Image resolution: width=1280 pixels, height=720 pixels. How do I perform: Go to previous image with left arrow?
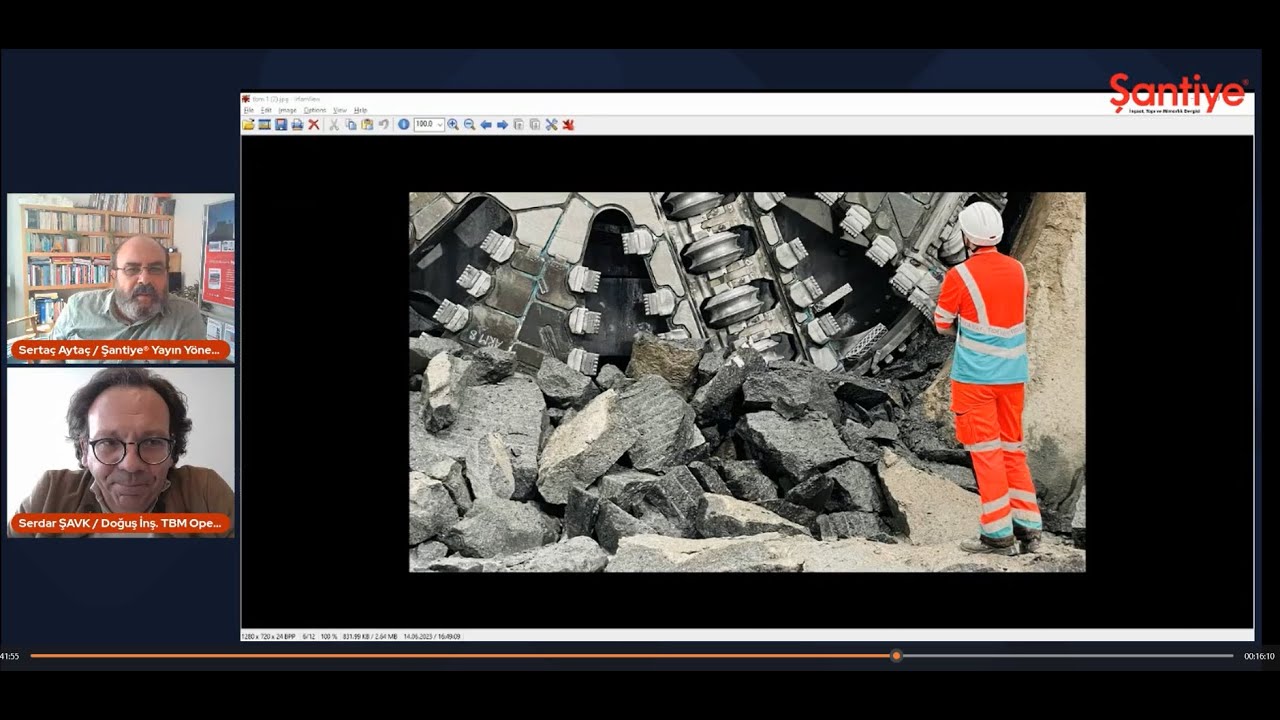(486, 125)
